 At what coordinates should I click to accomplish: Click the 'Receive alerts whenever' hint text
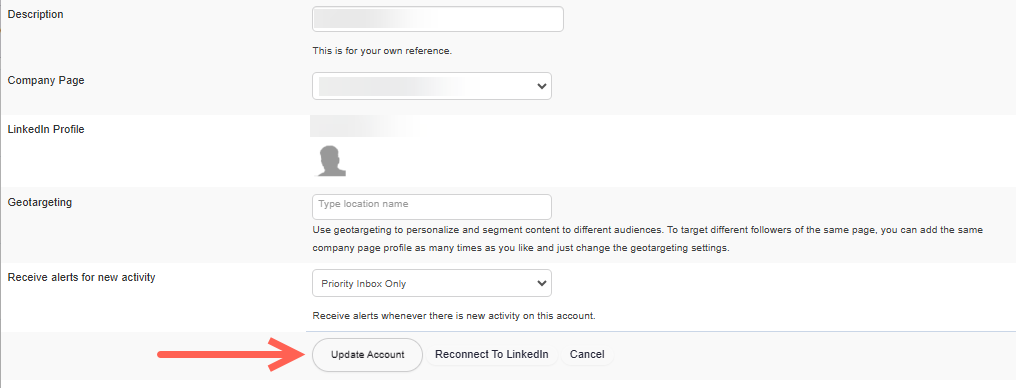(454, 316)
